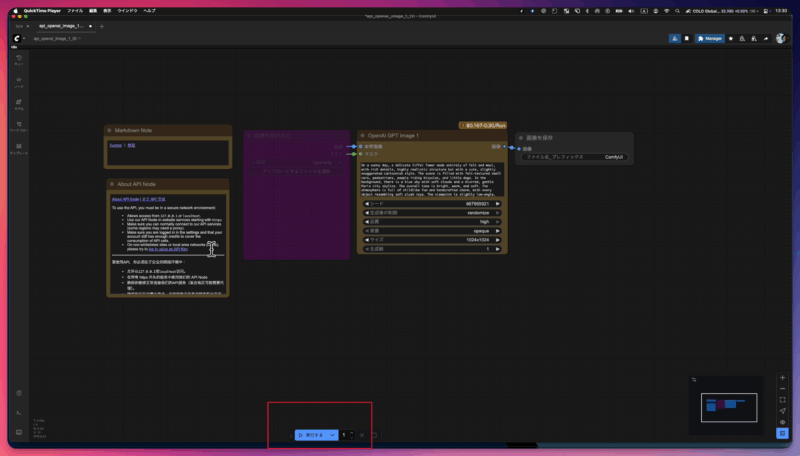The image size is (800, 456).
Task: Expand the run button dropdown arrow
Action: (332, 435)
